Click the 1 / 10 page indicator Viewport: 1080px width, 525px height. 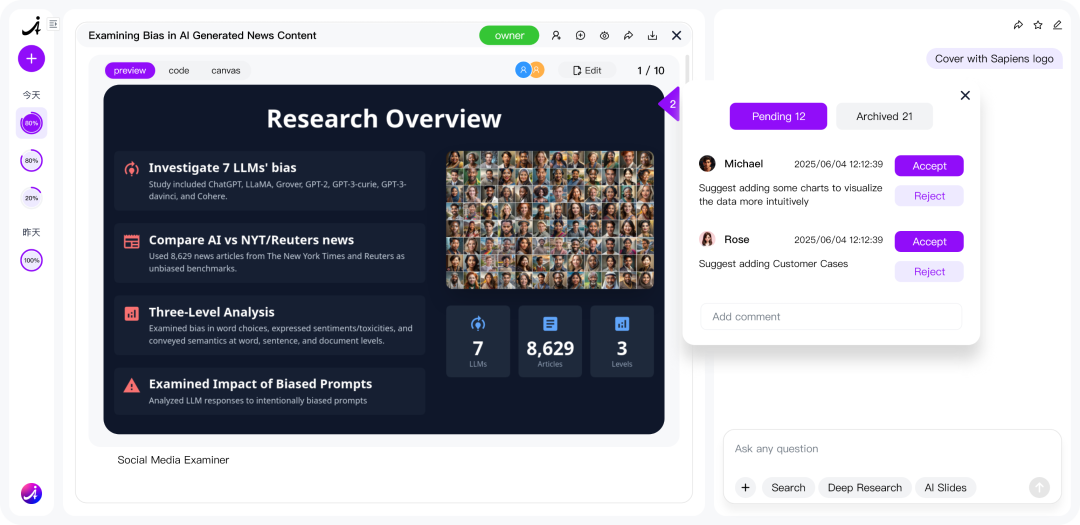point(651,70)
